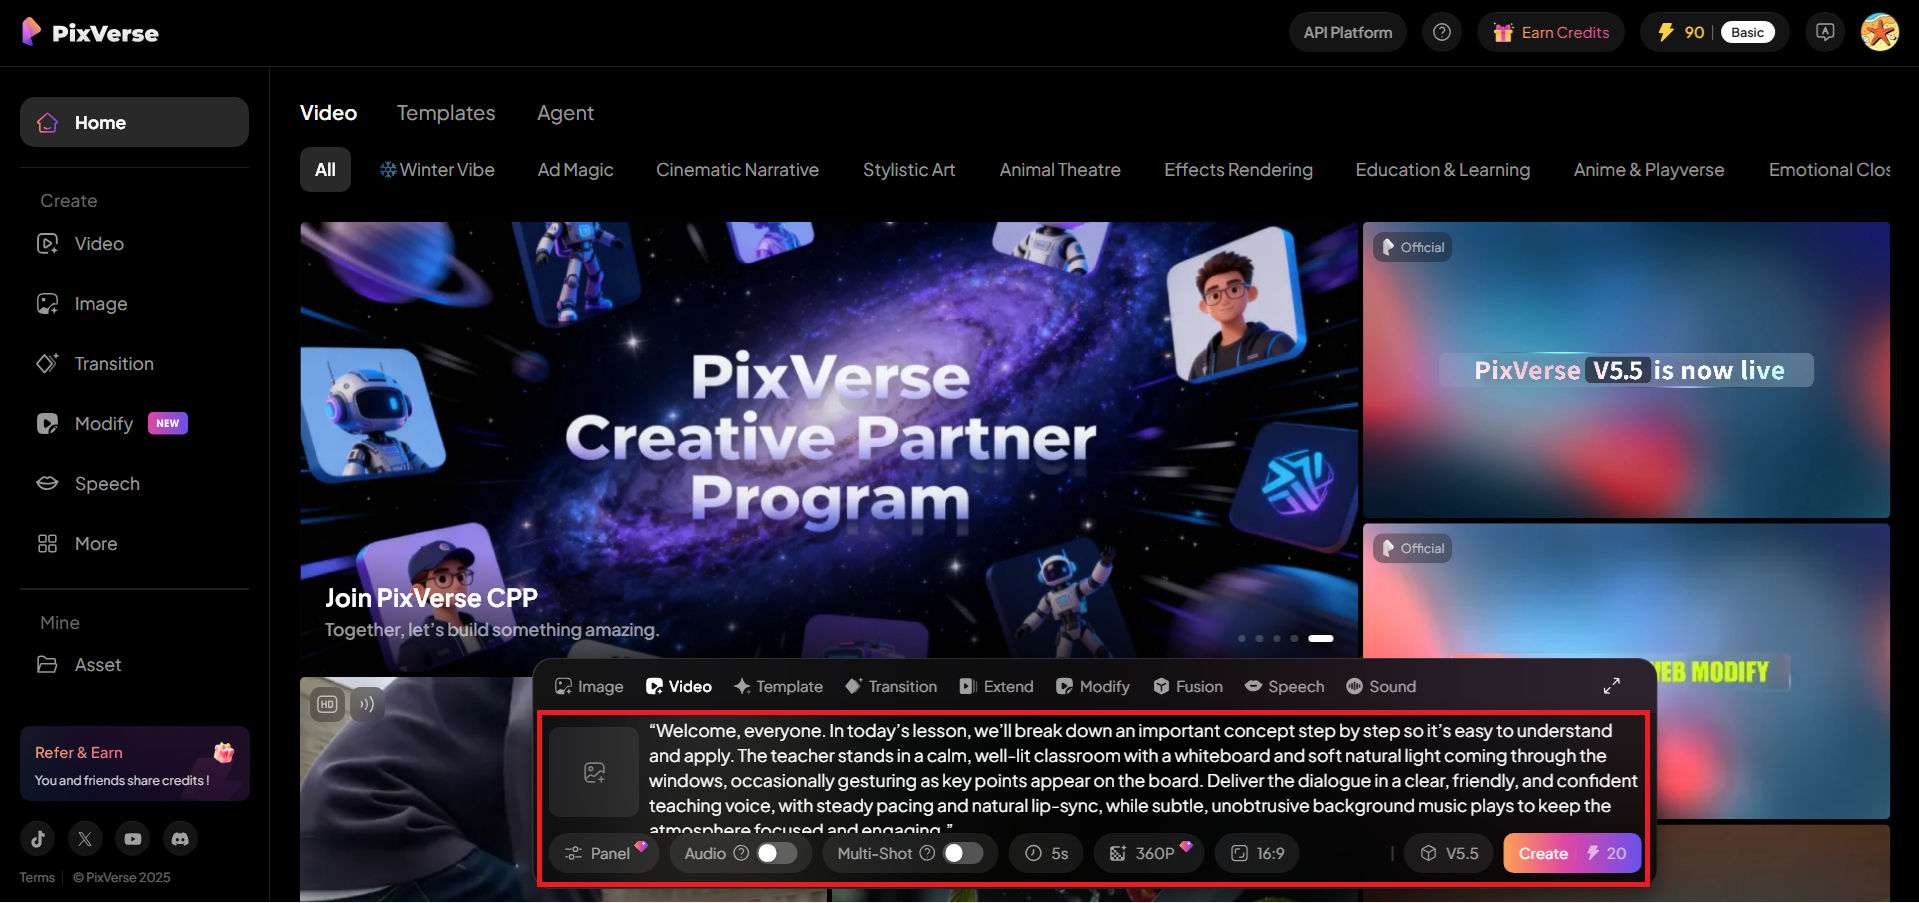Open the 360P resolution selector

click(x=1149, y=853)
